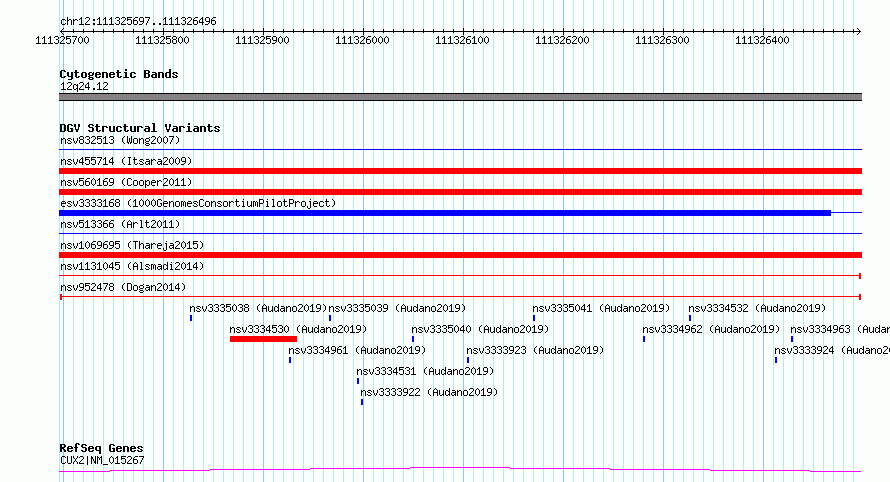Click ruler position label 111326000

click(x=362, y=40)
